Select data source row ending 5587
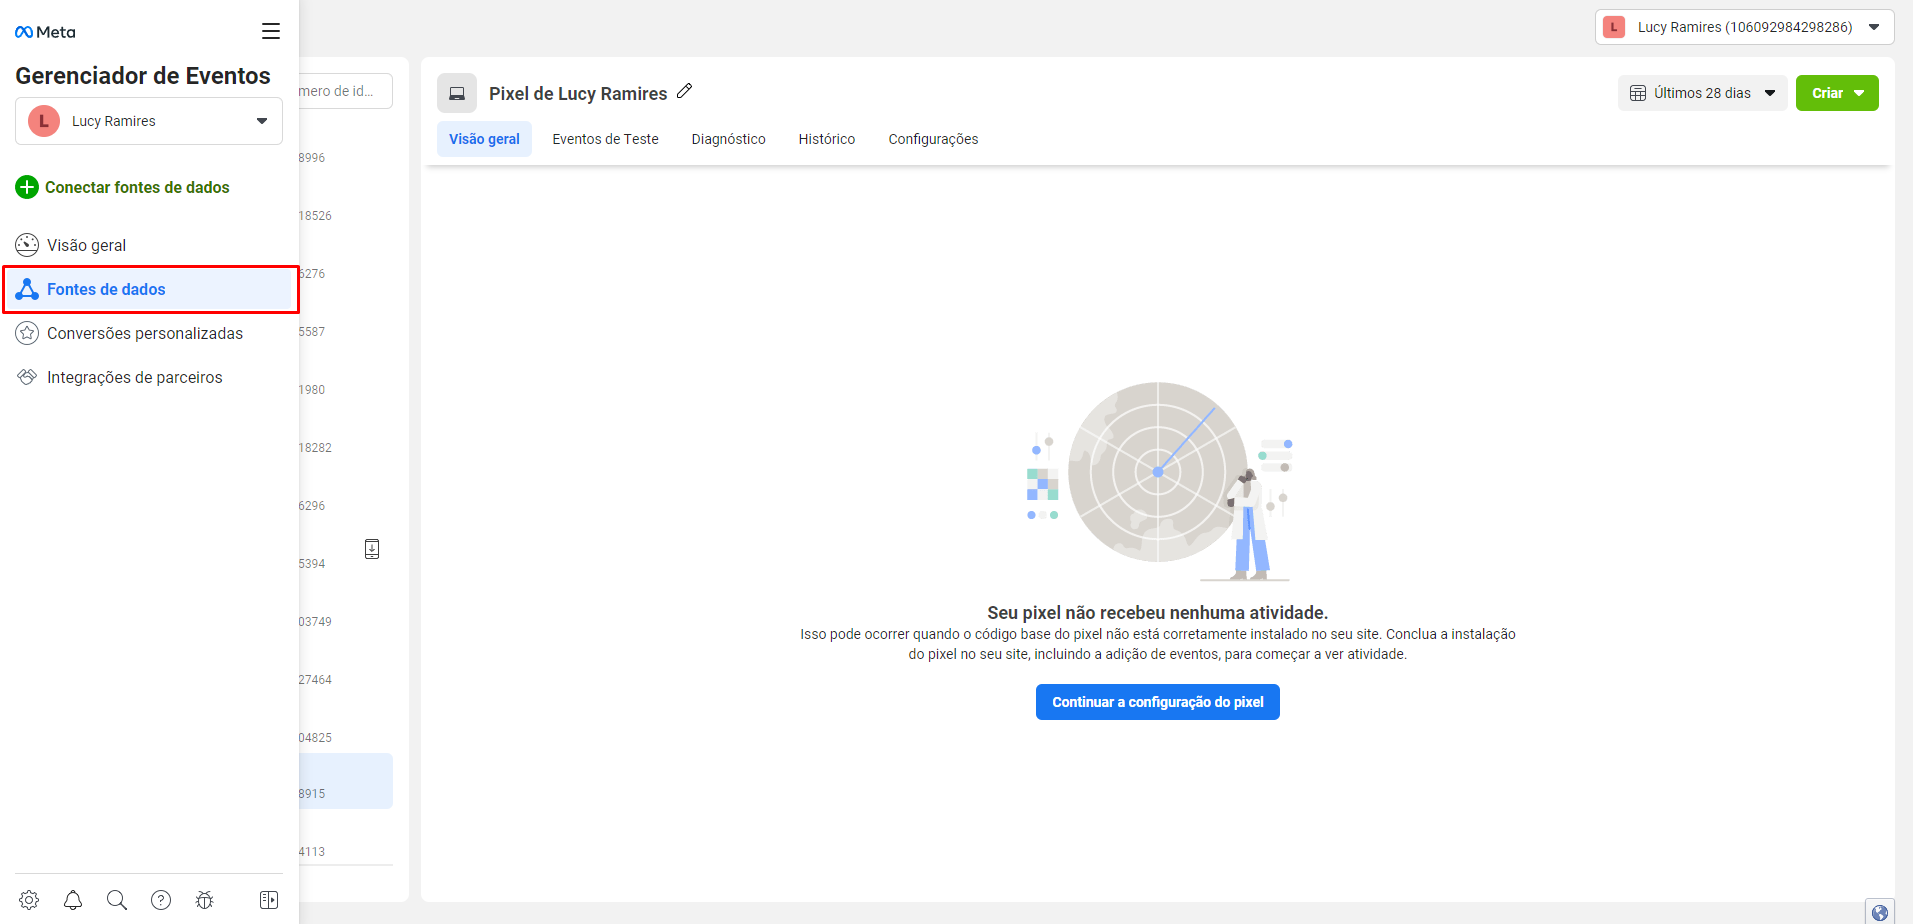 coord(346,331)
